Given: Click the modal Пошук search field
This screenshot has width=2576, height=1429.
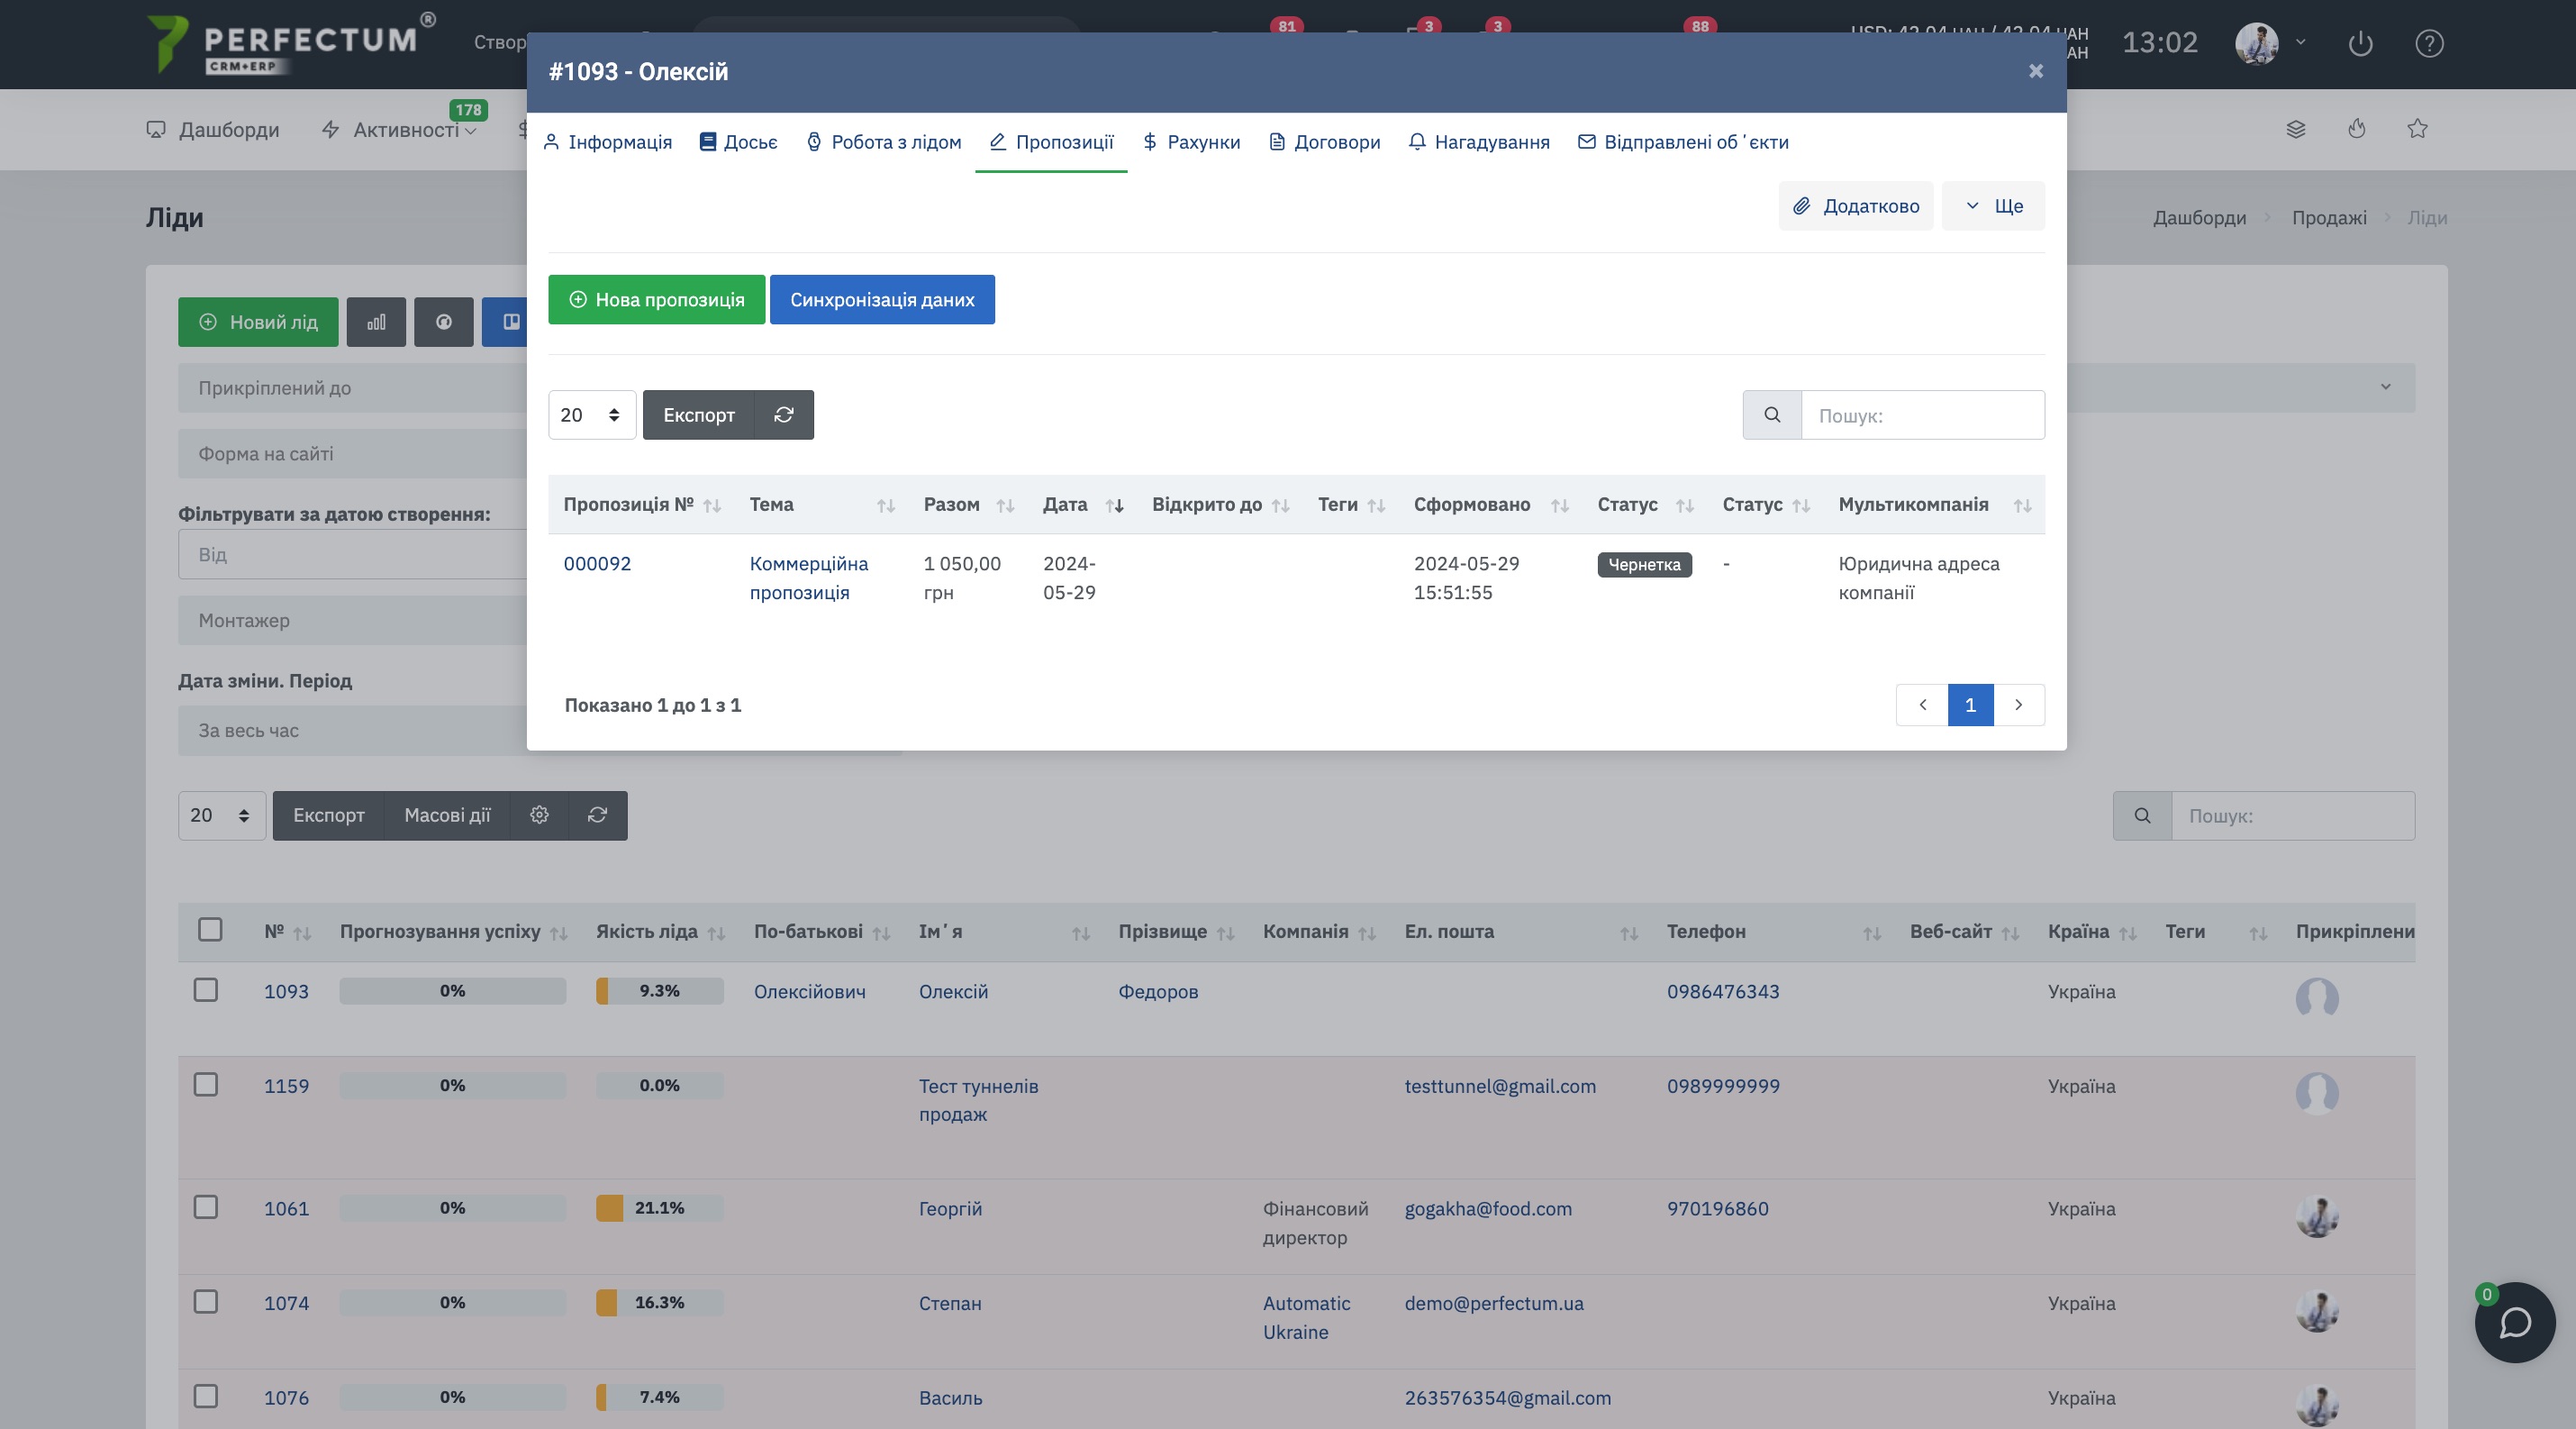Looking at the screenshot, I should point(1923,415).
